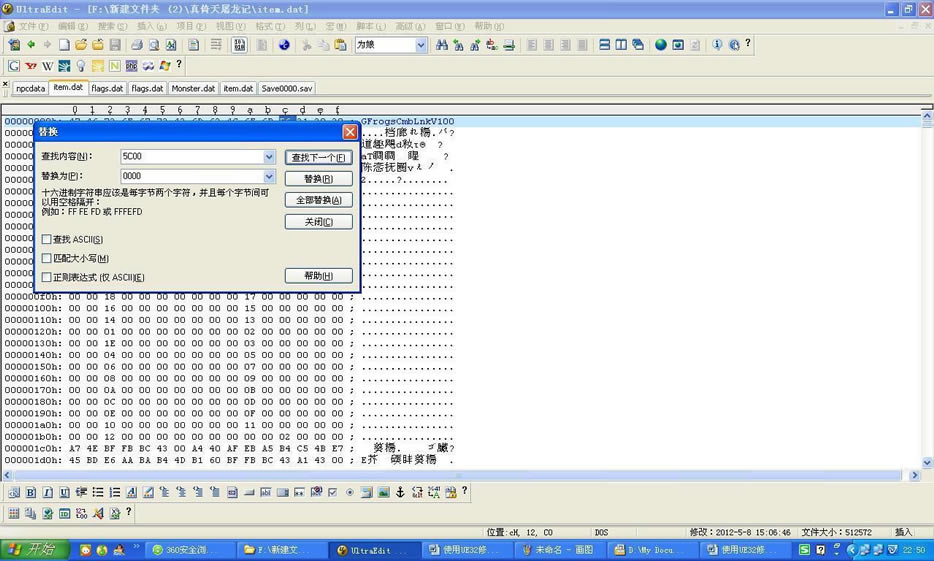The width and height of the screenshot is (934, 561).
Task: Click the Underline U icon in bottom toolbar
Action: (x=64, y=492)
